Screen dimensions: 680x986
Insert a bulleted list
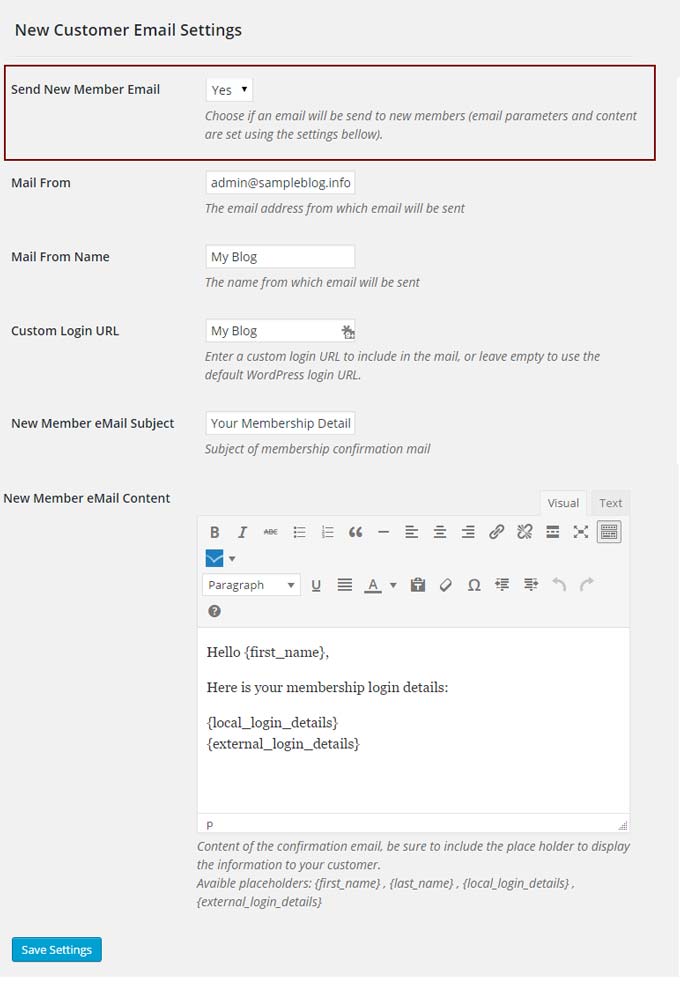[x=299, y=532]
